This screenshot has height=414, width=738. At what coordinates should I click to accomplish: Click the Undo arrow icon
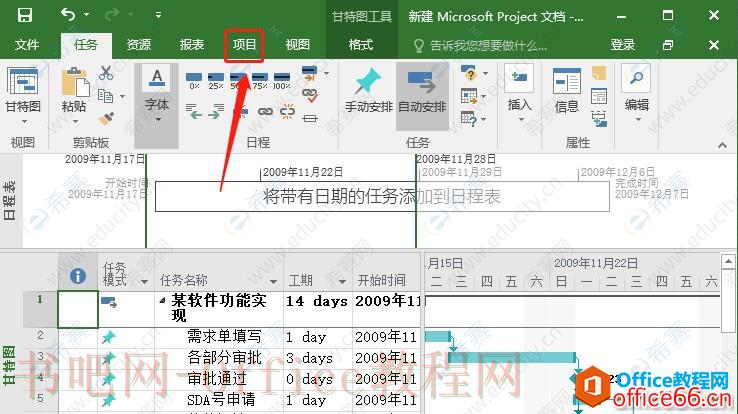(68, 15)
